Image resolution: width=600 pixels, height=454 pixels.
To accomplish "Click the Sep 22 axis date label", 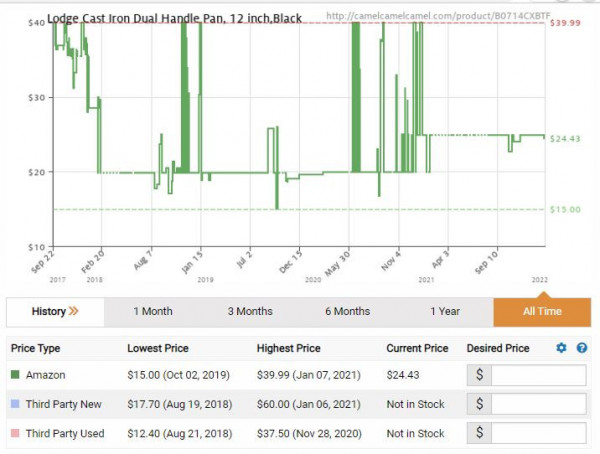I will click(42, 260).
